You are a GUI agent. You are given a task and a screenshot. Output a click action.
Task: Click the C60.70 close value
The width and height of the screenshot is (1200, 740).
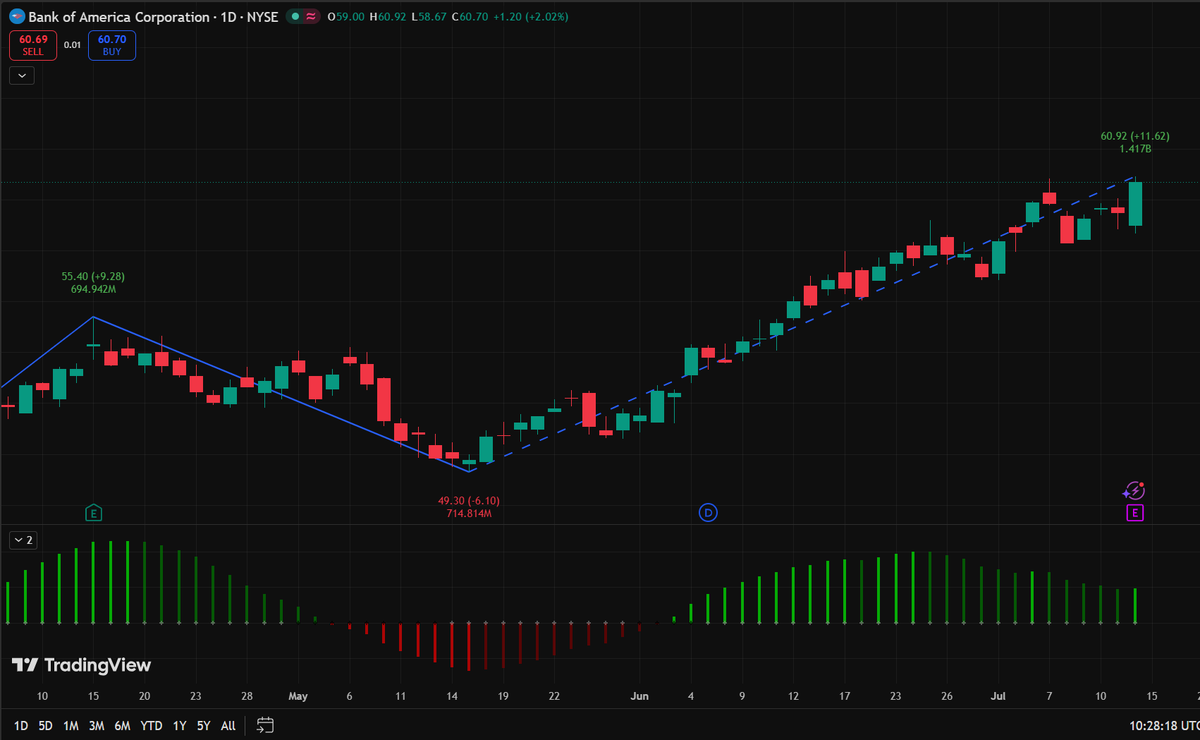(471, 17)
